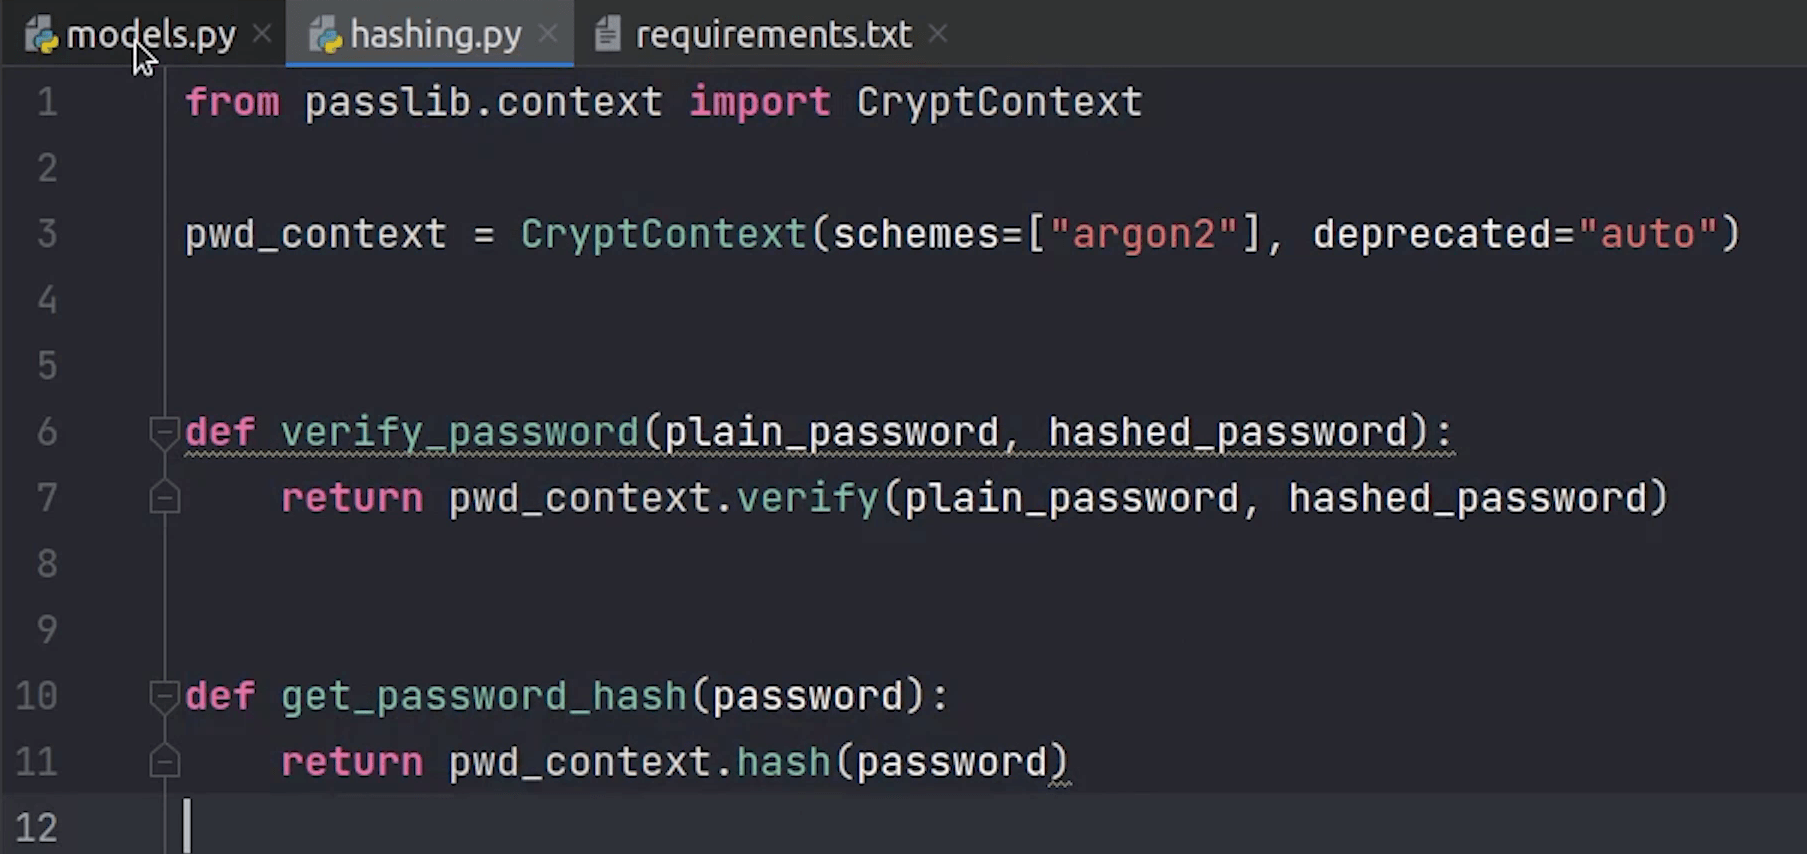Click the verify_password function name

point(459,432)
